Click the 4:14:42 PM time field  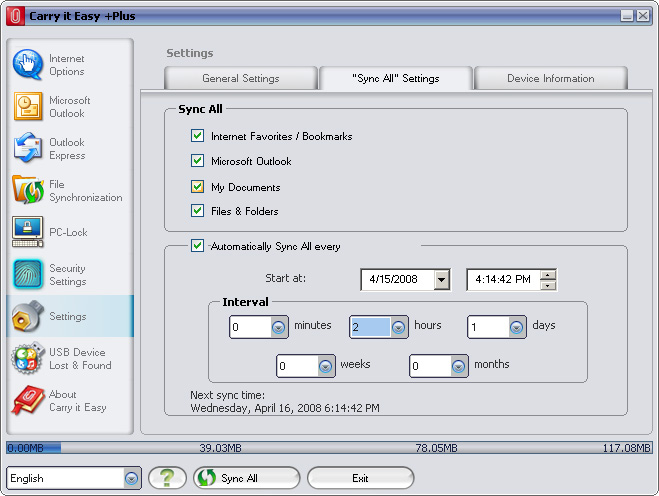[x=503, y=280]
